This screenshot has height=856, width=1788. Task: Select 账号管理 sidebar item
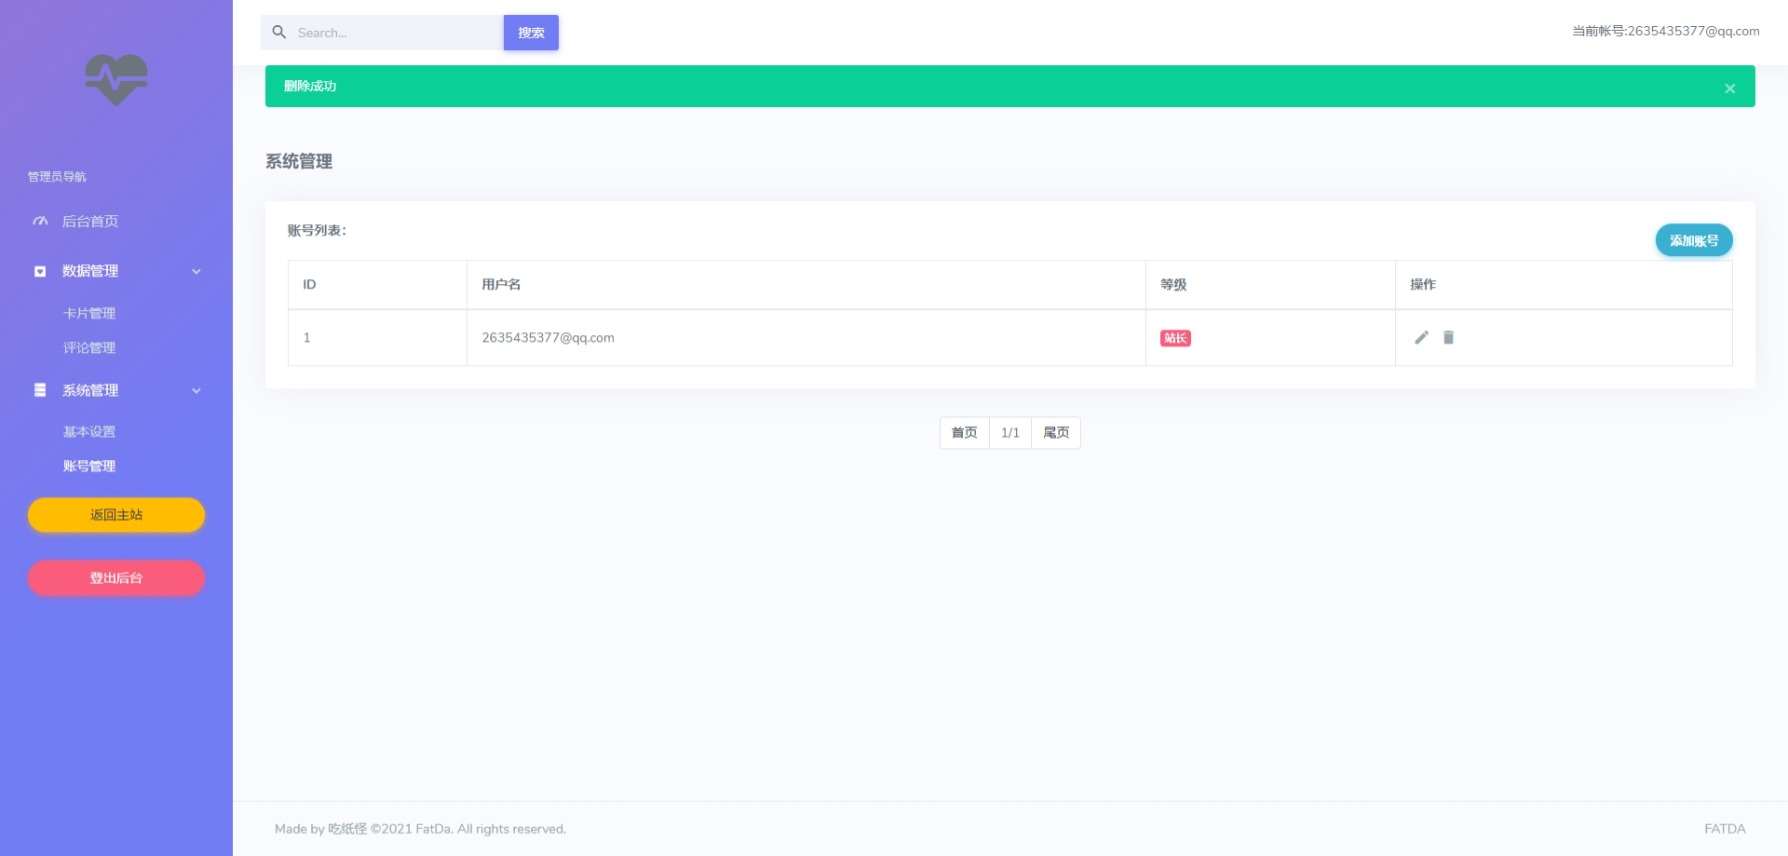89,466
